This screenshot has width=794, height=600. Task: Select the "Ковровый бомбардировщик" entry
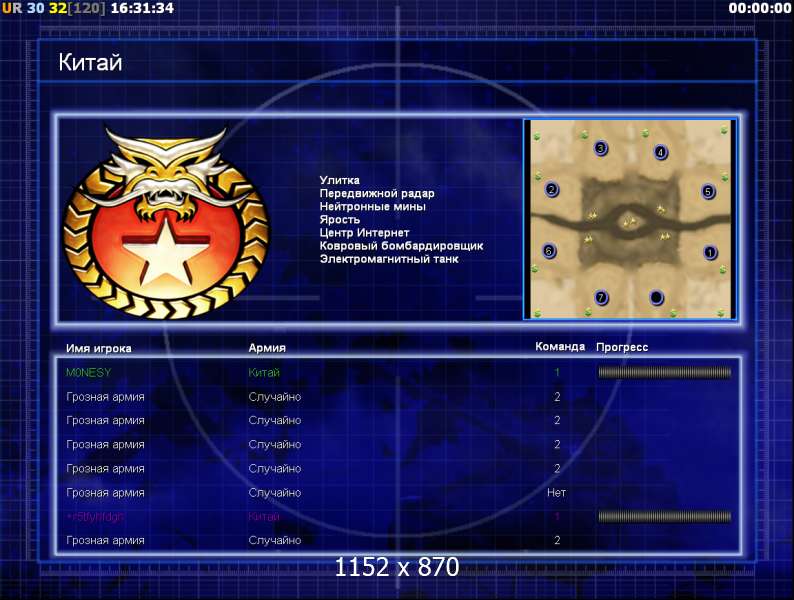(x=401, y=246)
